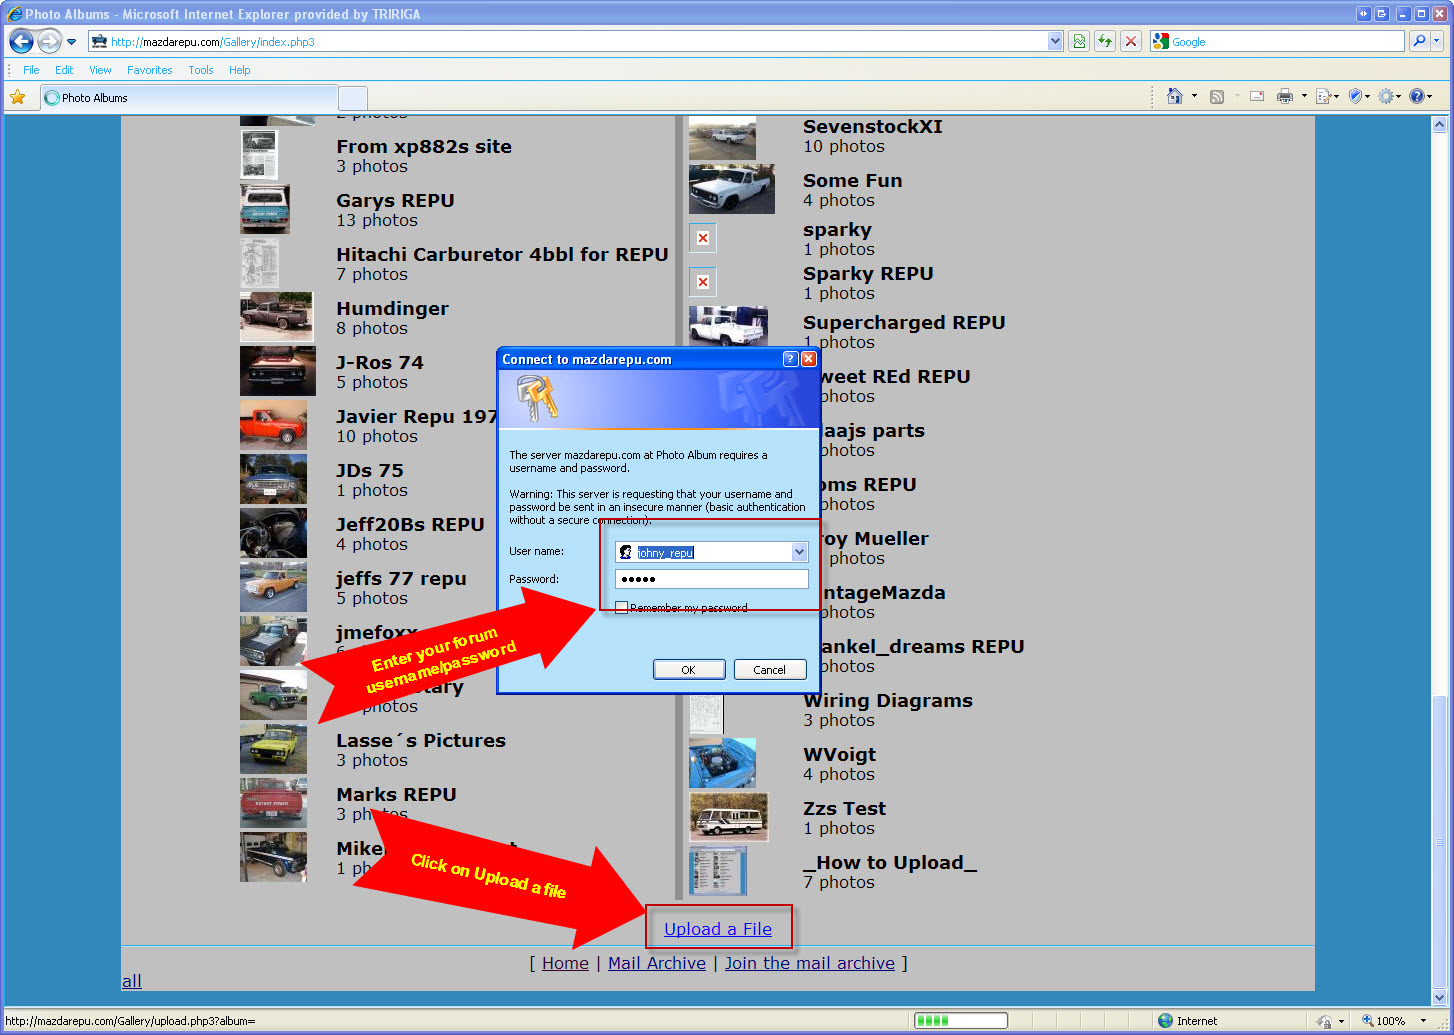
Task: Open the Garys REPU album thumbnail
Action: [265, 209]
